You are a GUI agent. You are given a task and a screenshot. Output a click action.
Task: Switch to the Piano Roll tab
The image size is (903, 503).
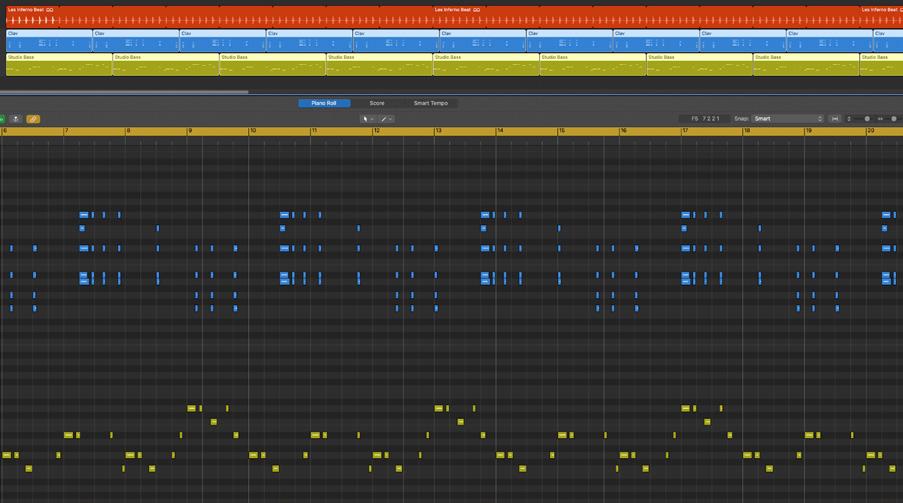pyautogui.click(x=324, y=103)
